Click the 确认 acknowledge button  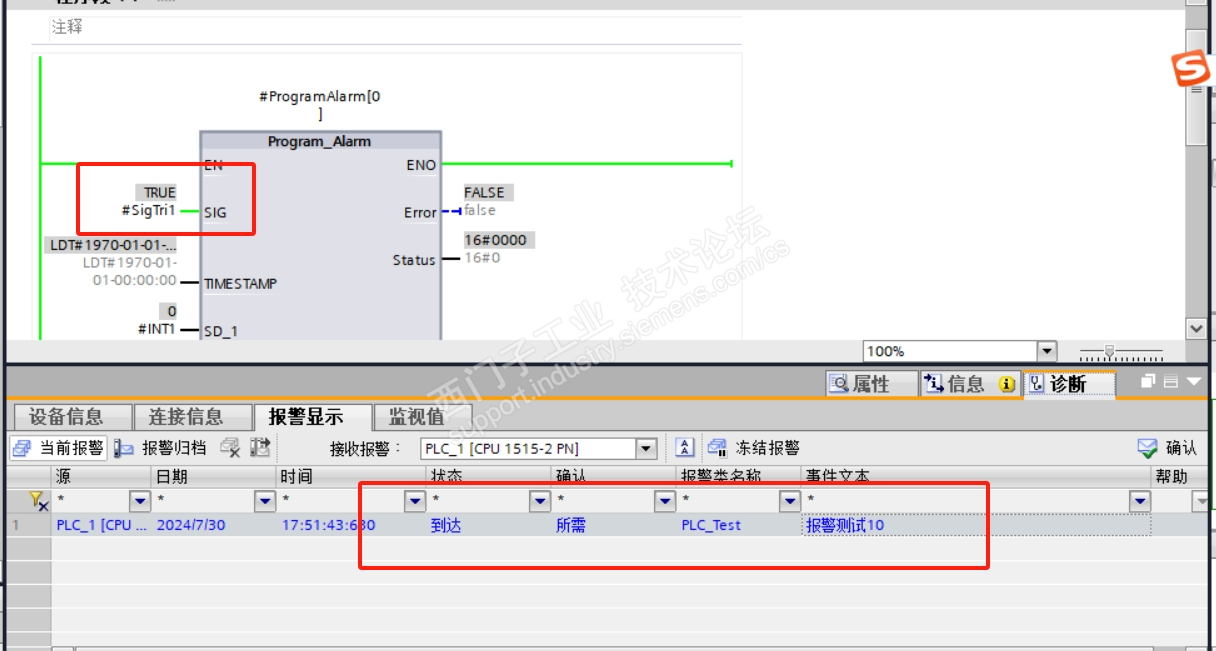coord(1168,448)
